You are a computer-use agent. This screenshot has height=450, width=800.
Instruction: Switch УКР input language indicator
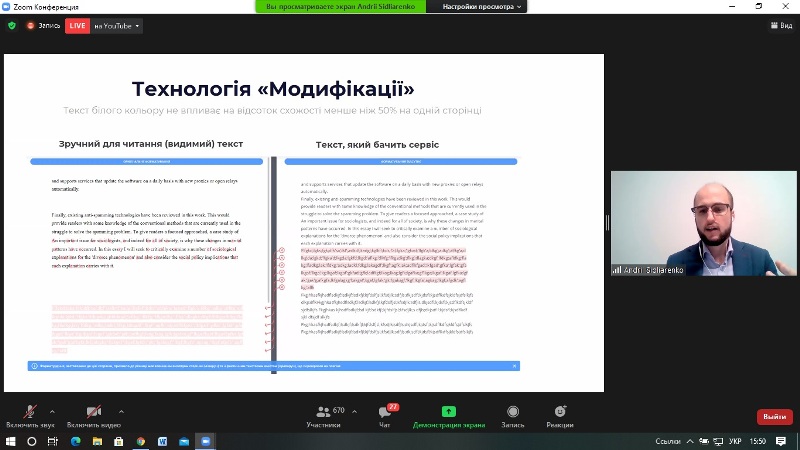coord(735,441)
